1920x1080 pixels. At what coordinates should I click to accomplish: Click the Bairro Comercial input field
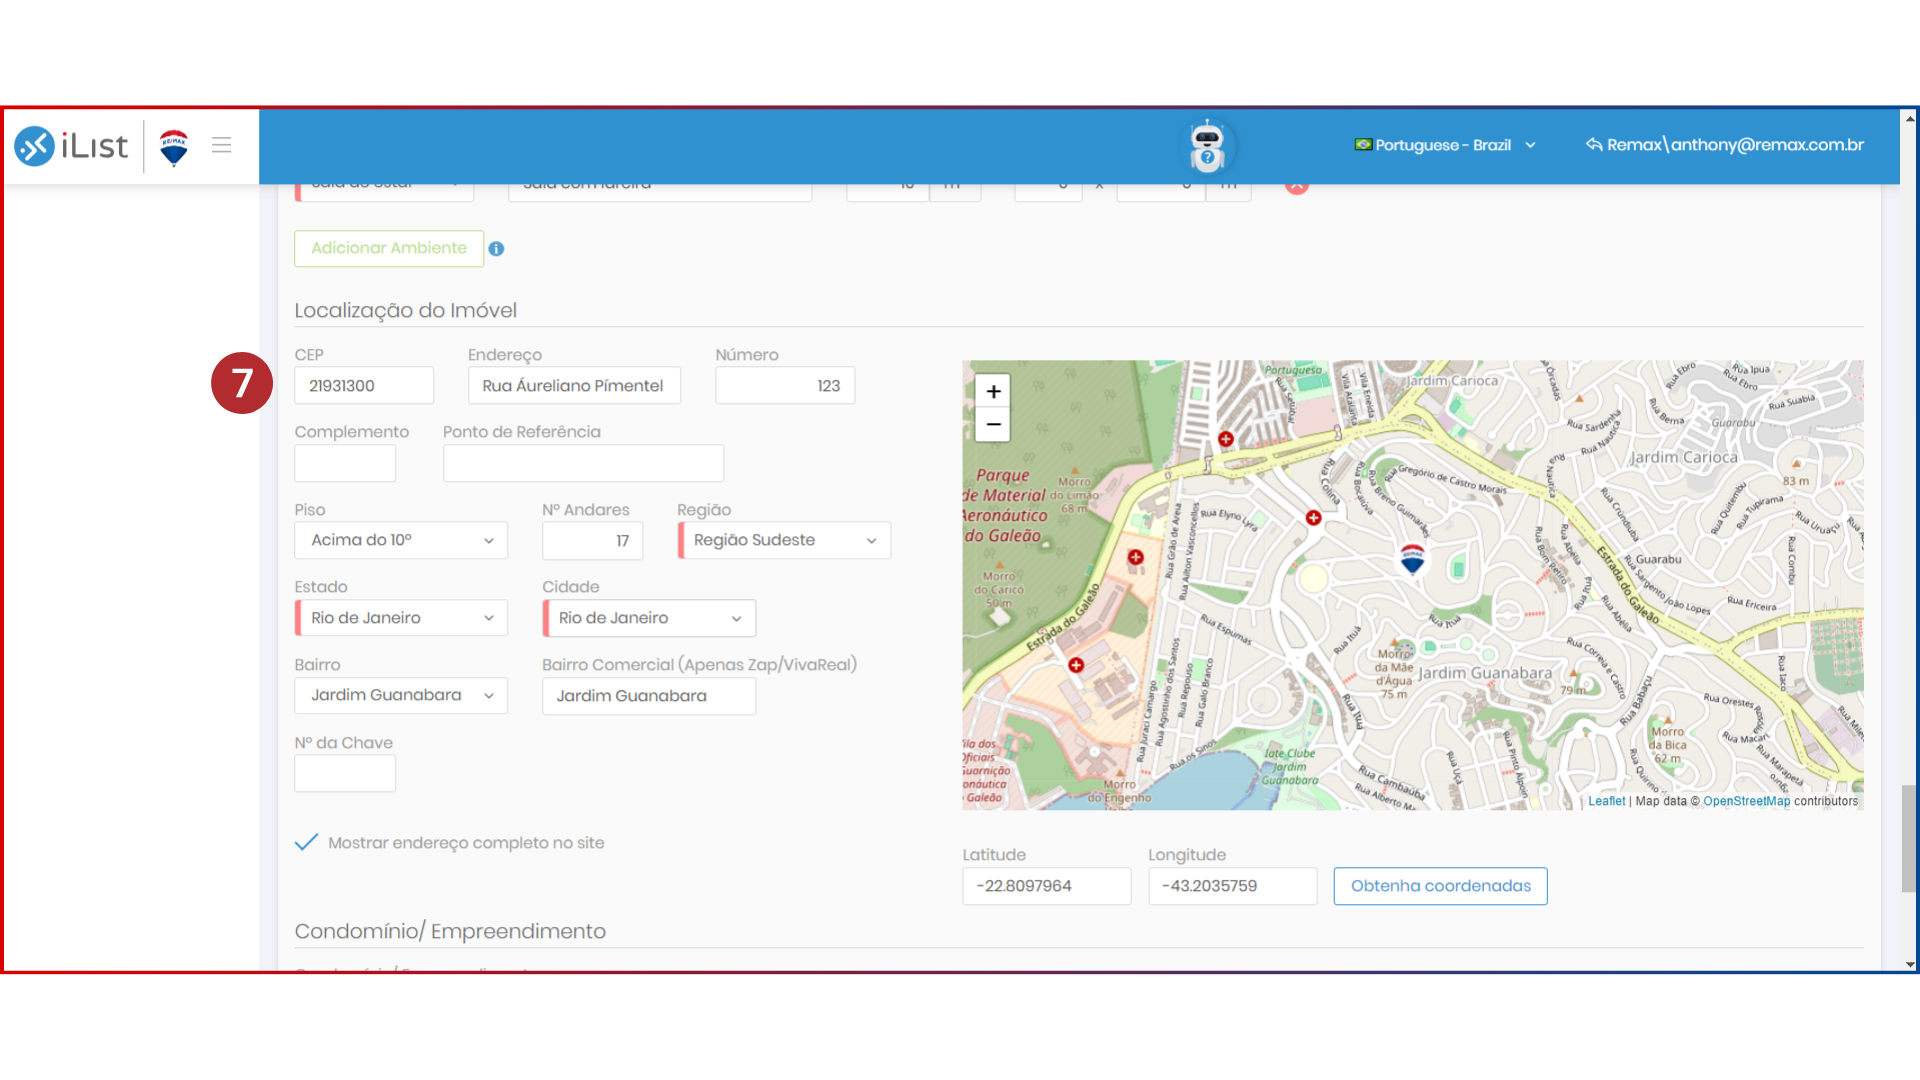click(649, 696)
